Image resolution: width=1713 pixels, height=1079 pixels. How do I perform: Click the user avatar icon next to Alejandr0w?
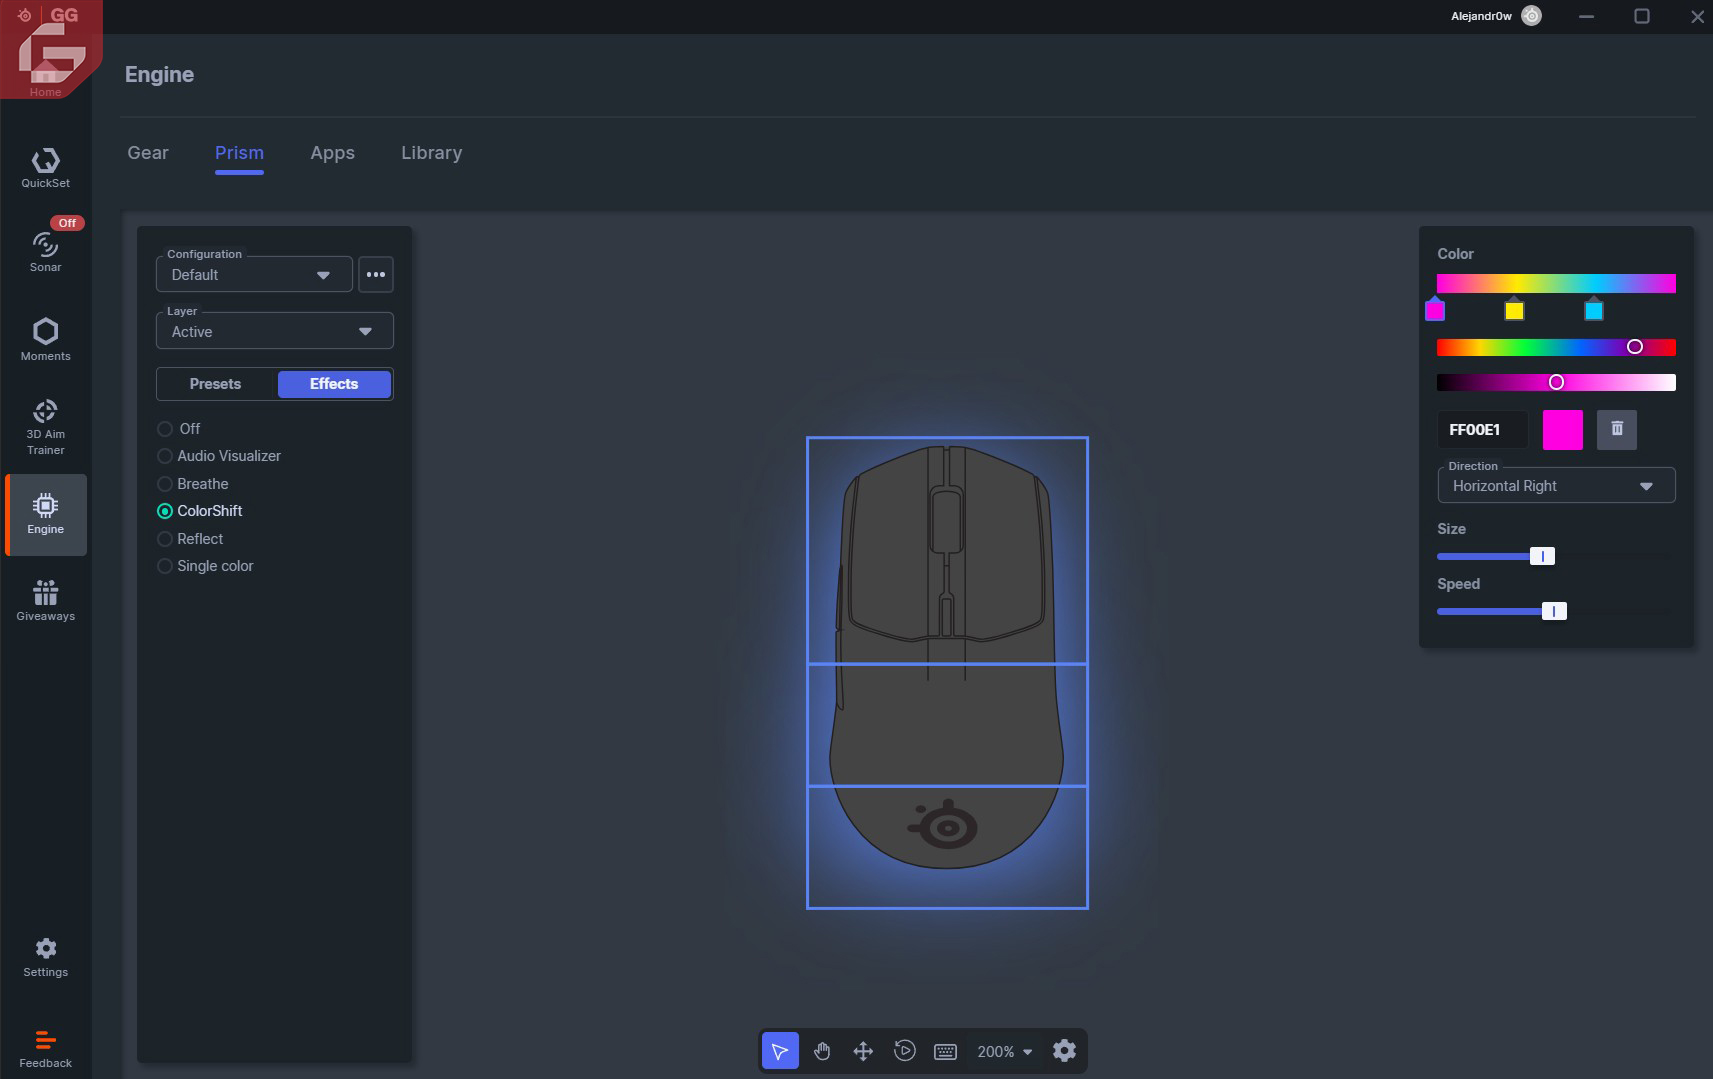[x=1531, y=16]
